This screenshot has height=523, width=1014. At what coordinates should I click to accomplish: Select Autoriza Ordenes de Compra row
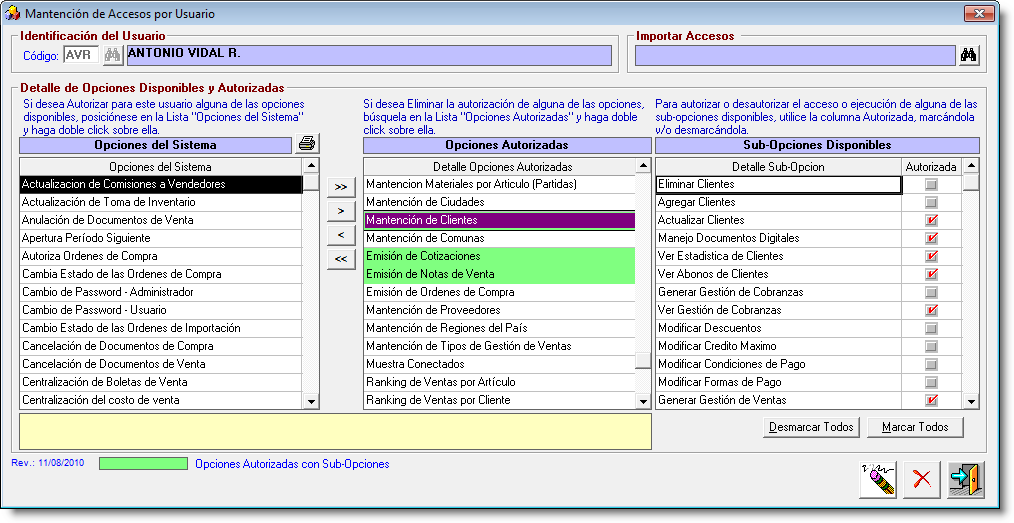161,257
